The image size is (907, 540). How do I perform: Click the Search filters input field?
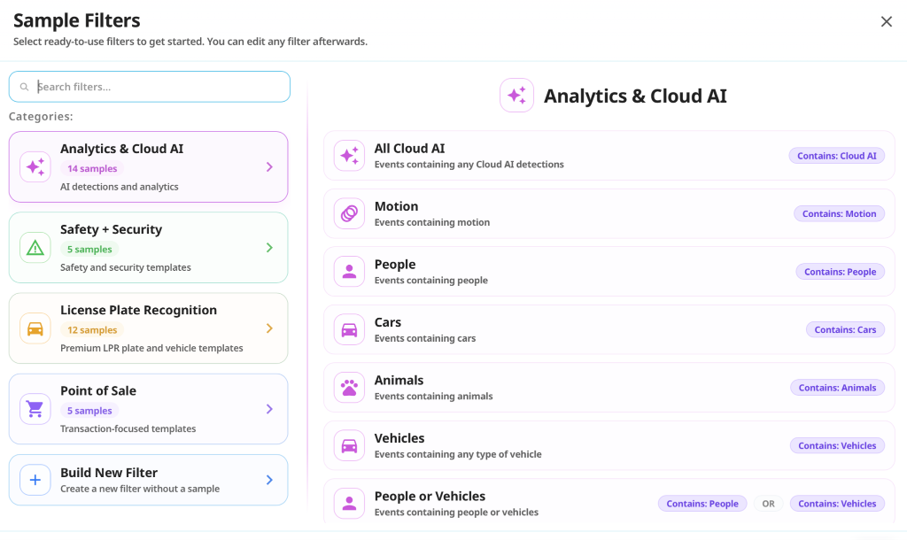tap(150, 87)
